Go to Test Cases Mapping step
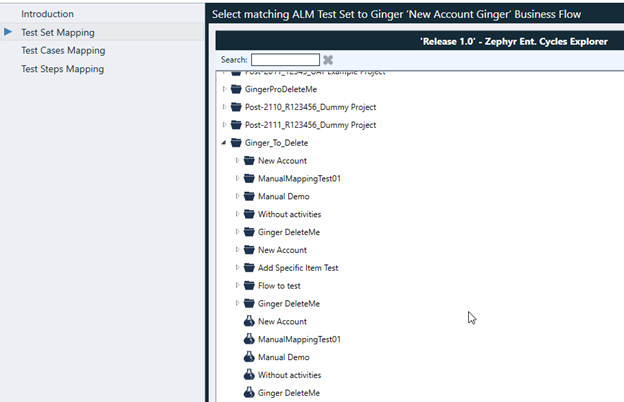Screen dimensions: 624x402 tap(63, 51)
